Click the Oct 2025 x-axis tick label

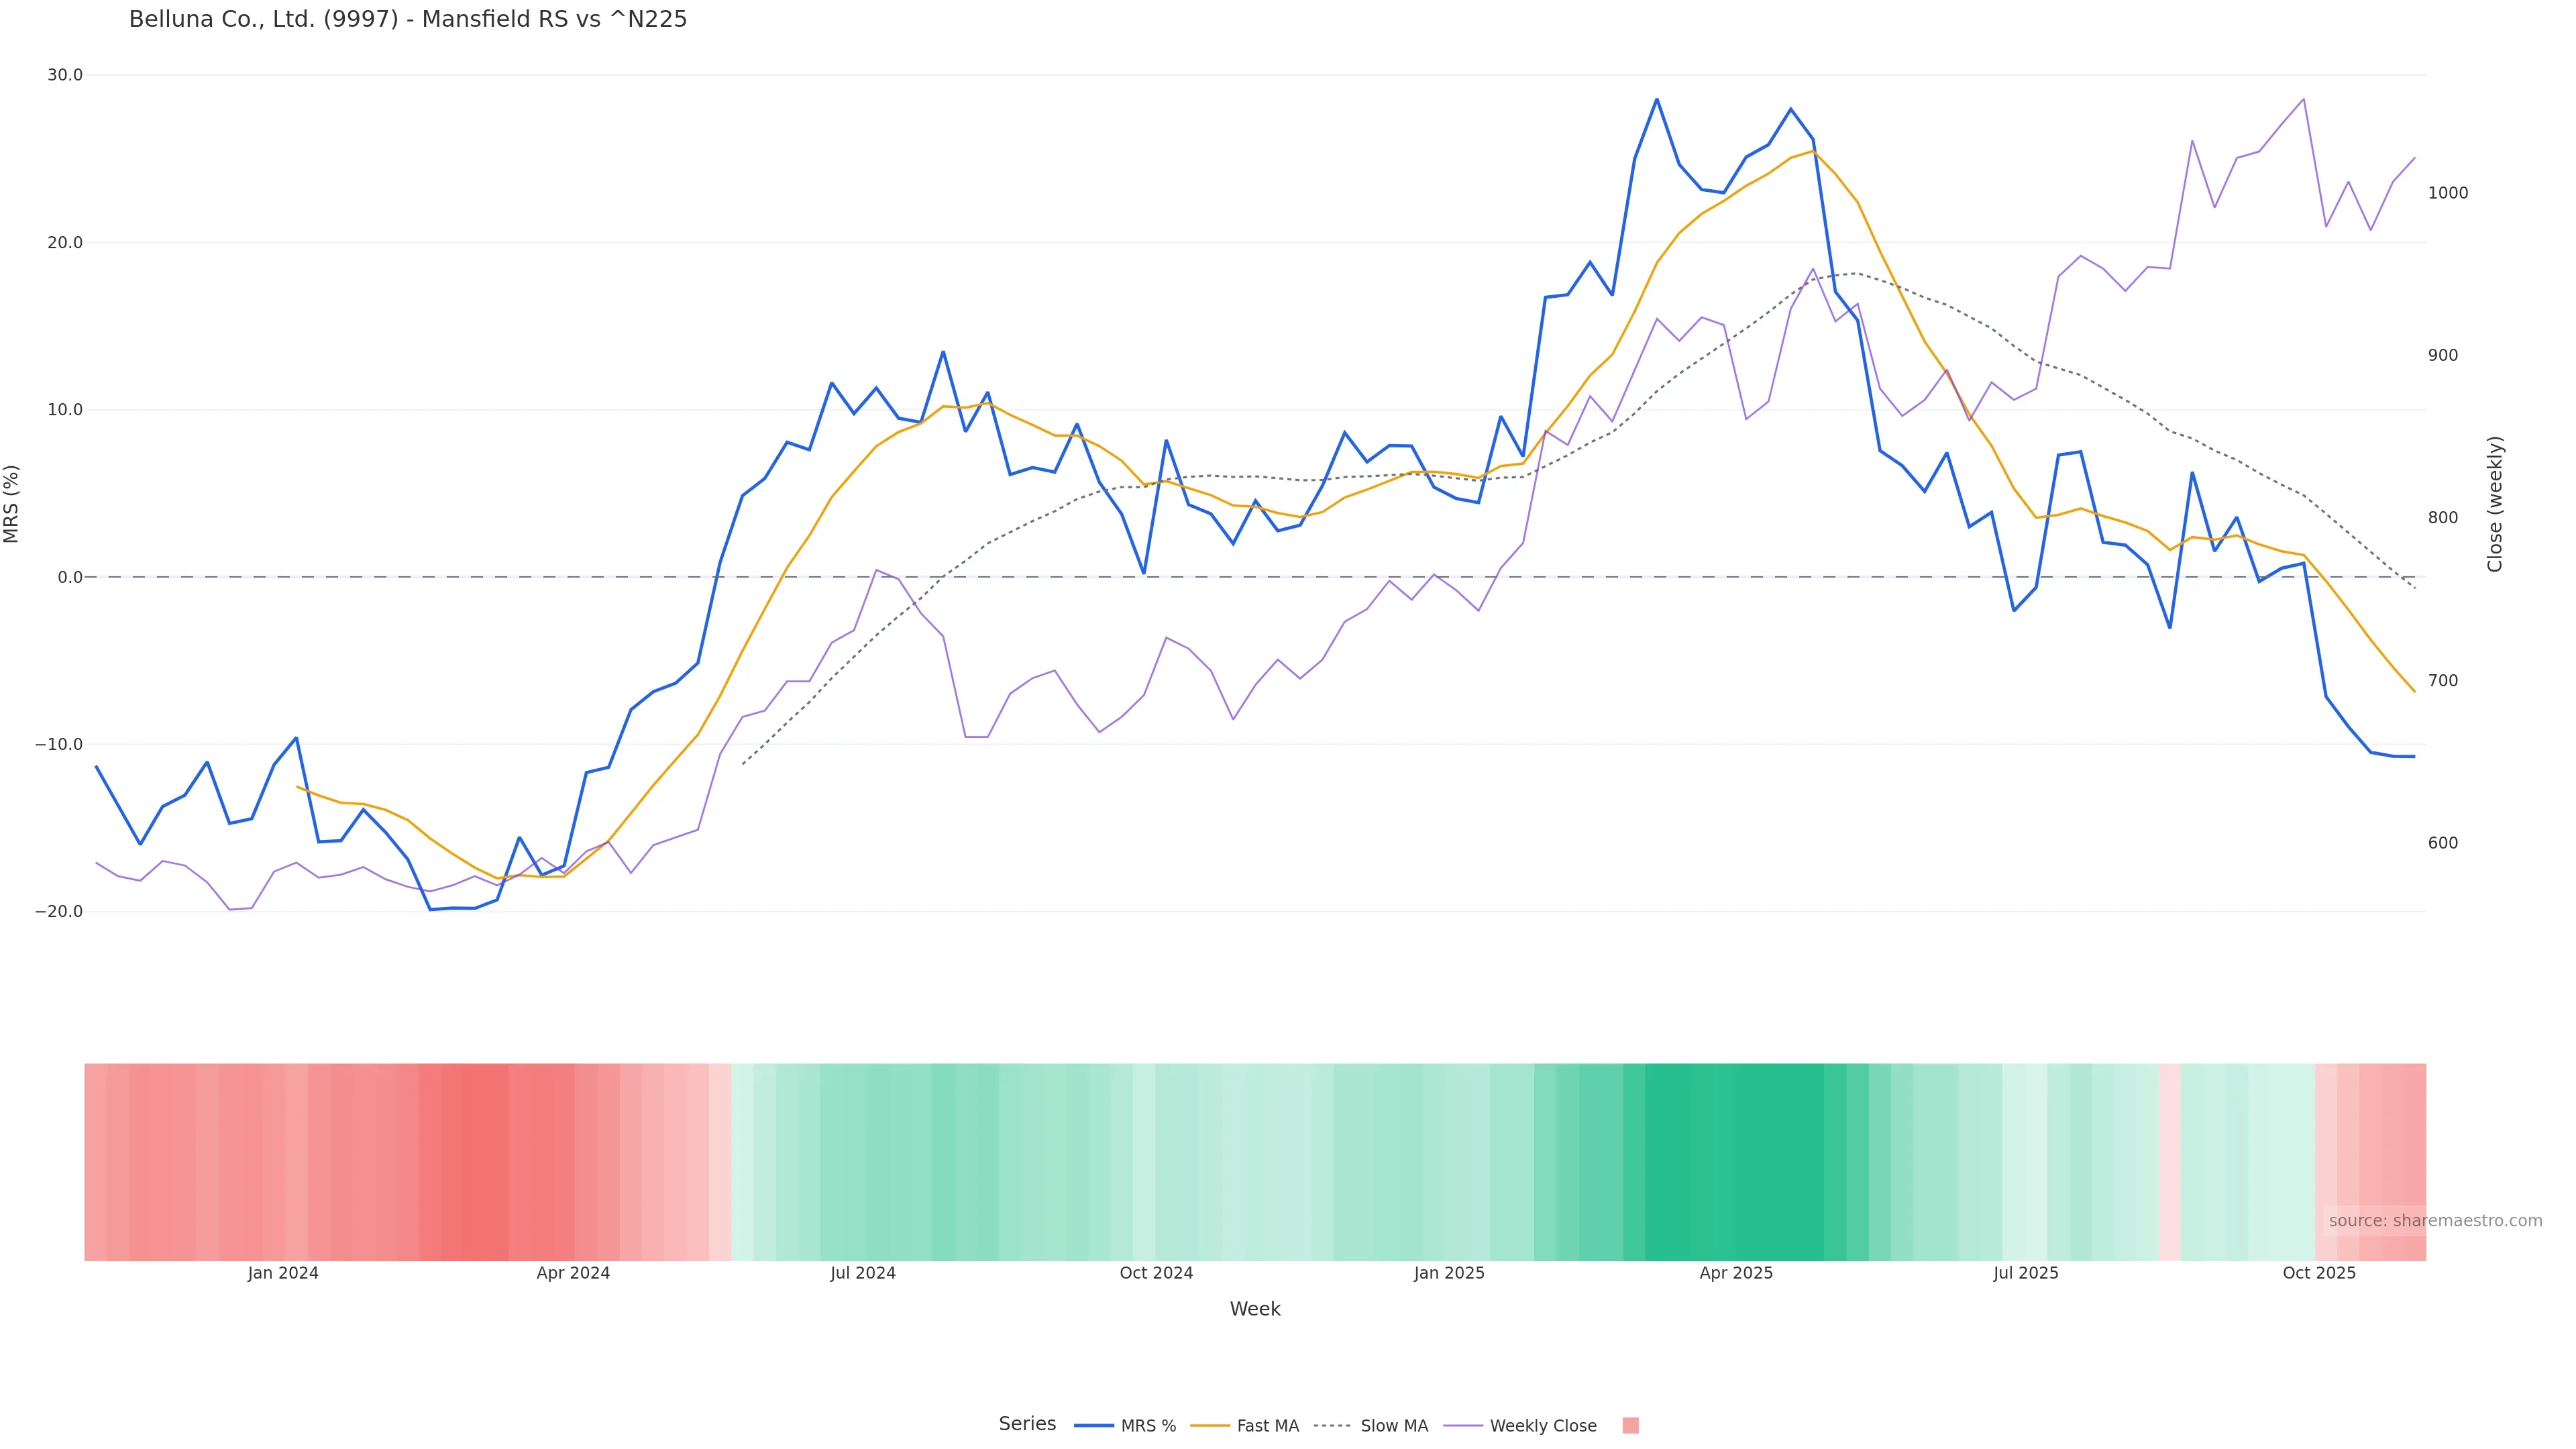(x=2318, y=1273)
